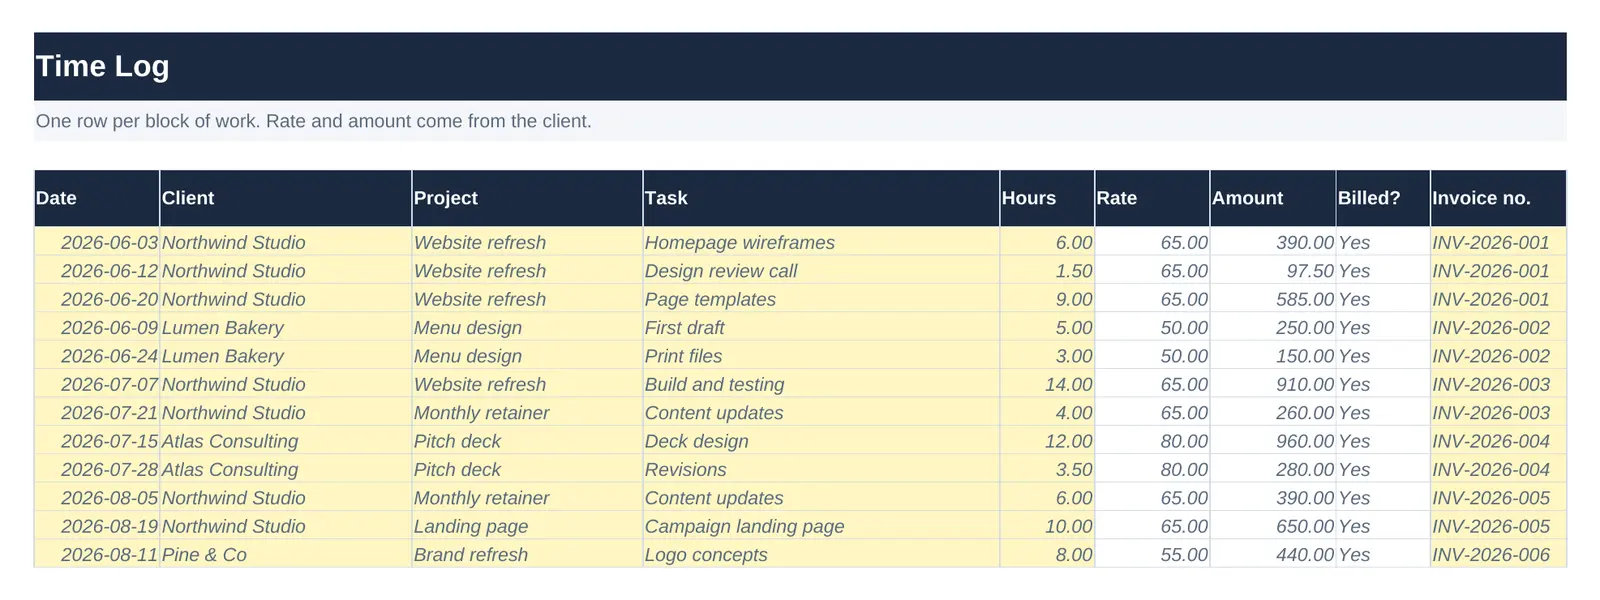Select date cell 2026-06-12
Viewport: 1600px width, 600px height.
pos(97,271)
